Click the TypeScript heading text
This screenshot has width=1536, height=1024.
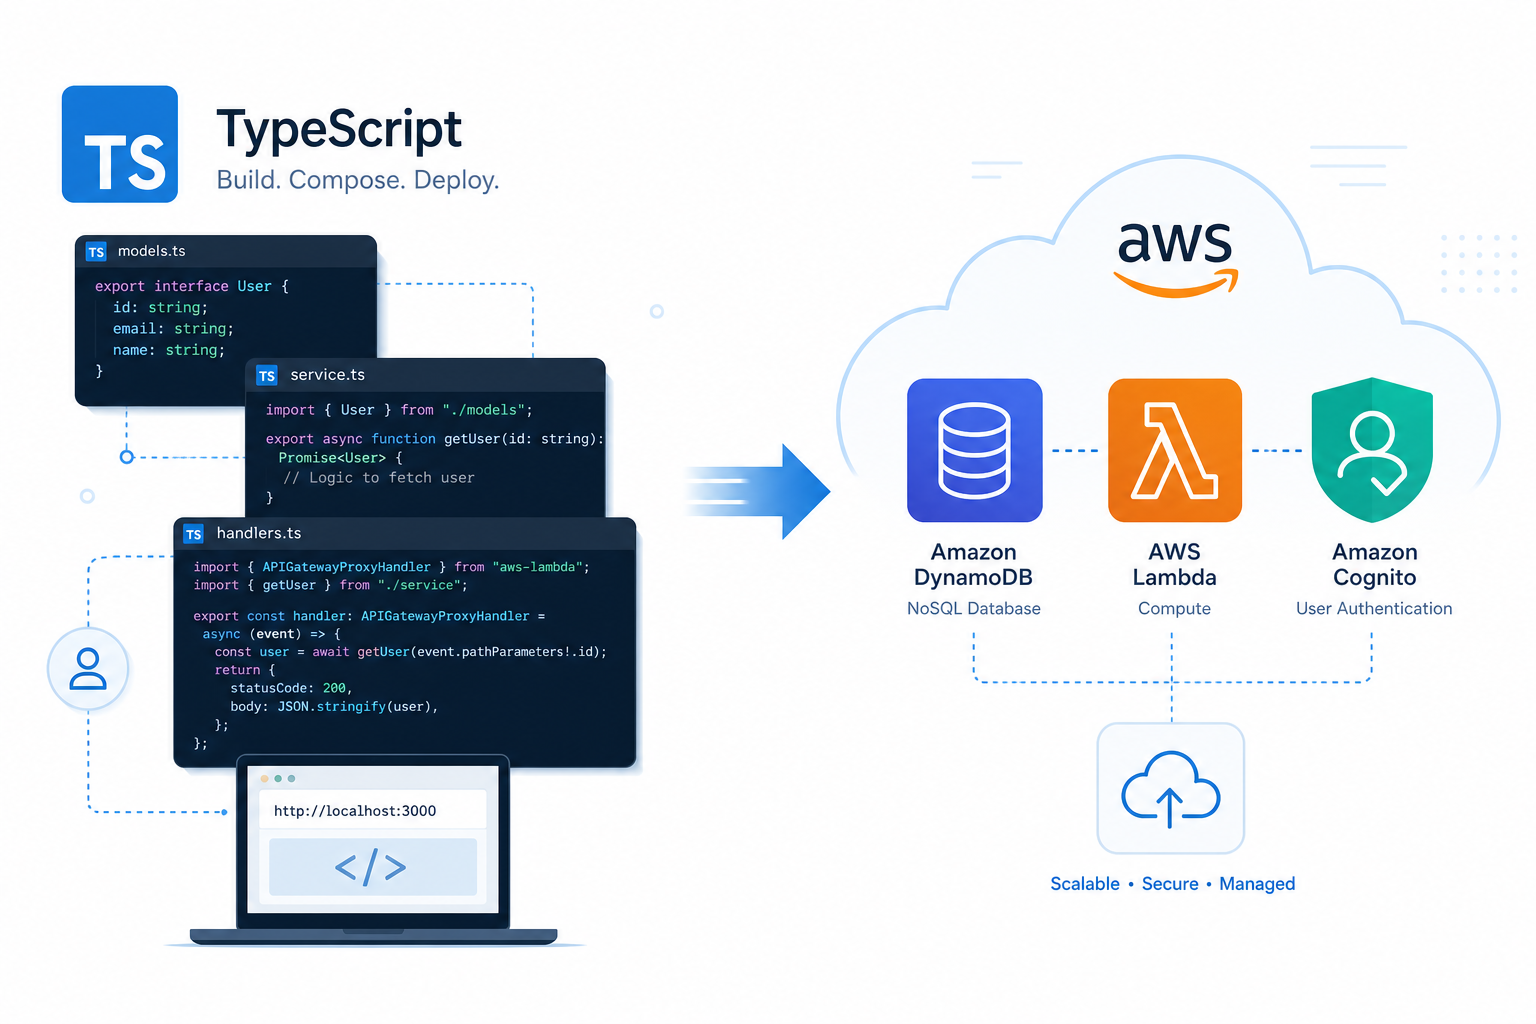pos(339,130)
